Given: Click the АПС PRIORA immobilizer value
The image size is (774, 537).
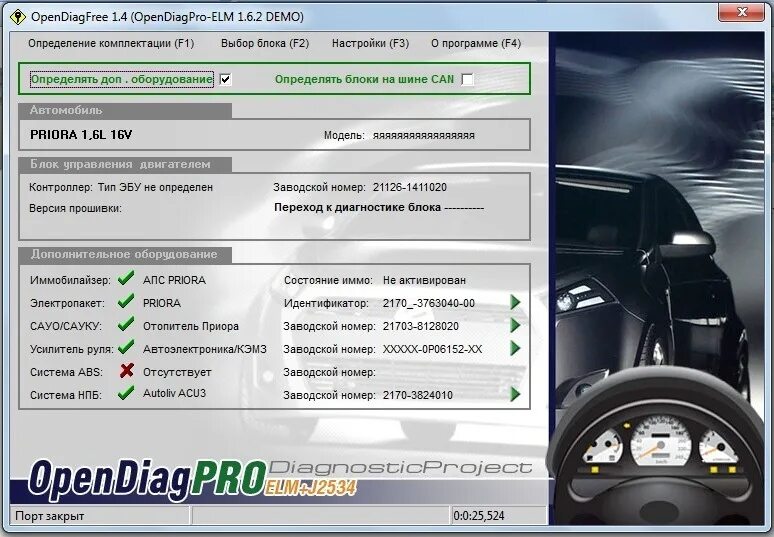Looking at the screenshot, I should tap(174, 280).
